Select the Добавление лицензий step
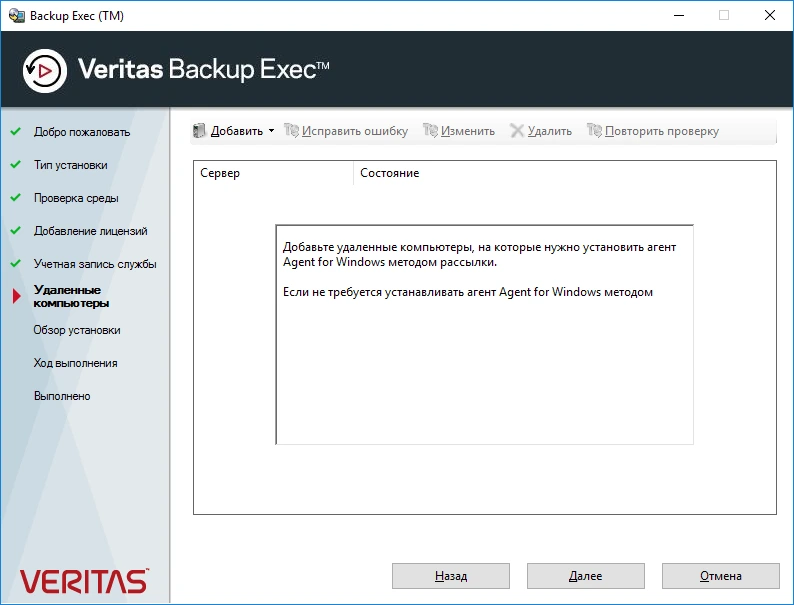The height and width of the screenshot is (605, 794). pyautogui.click(x=91, y=231)
